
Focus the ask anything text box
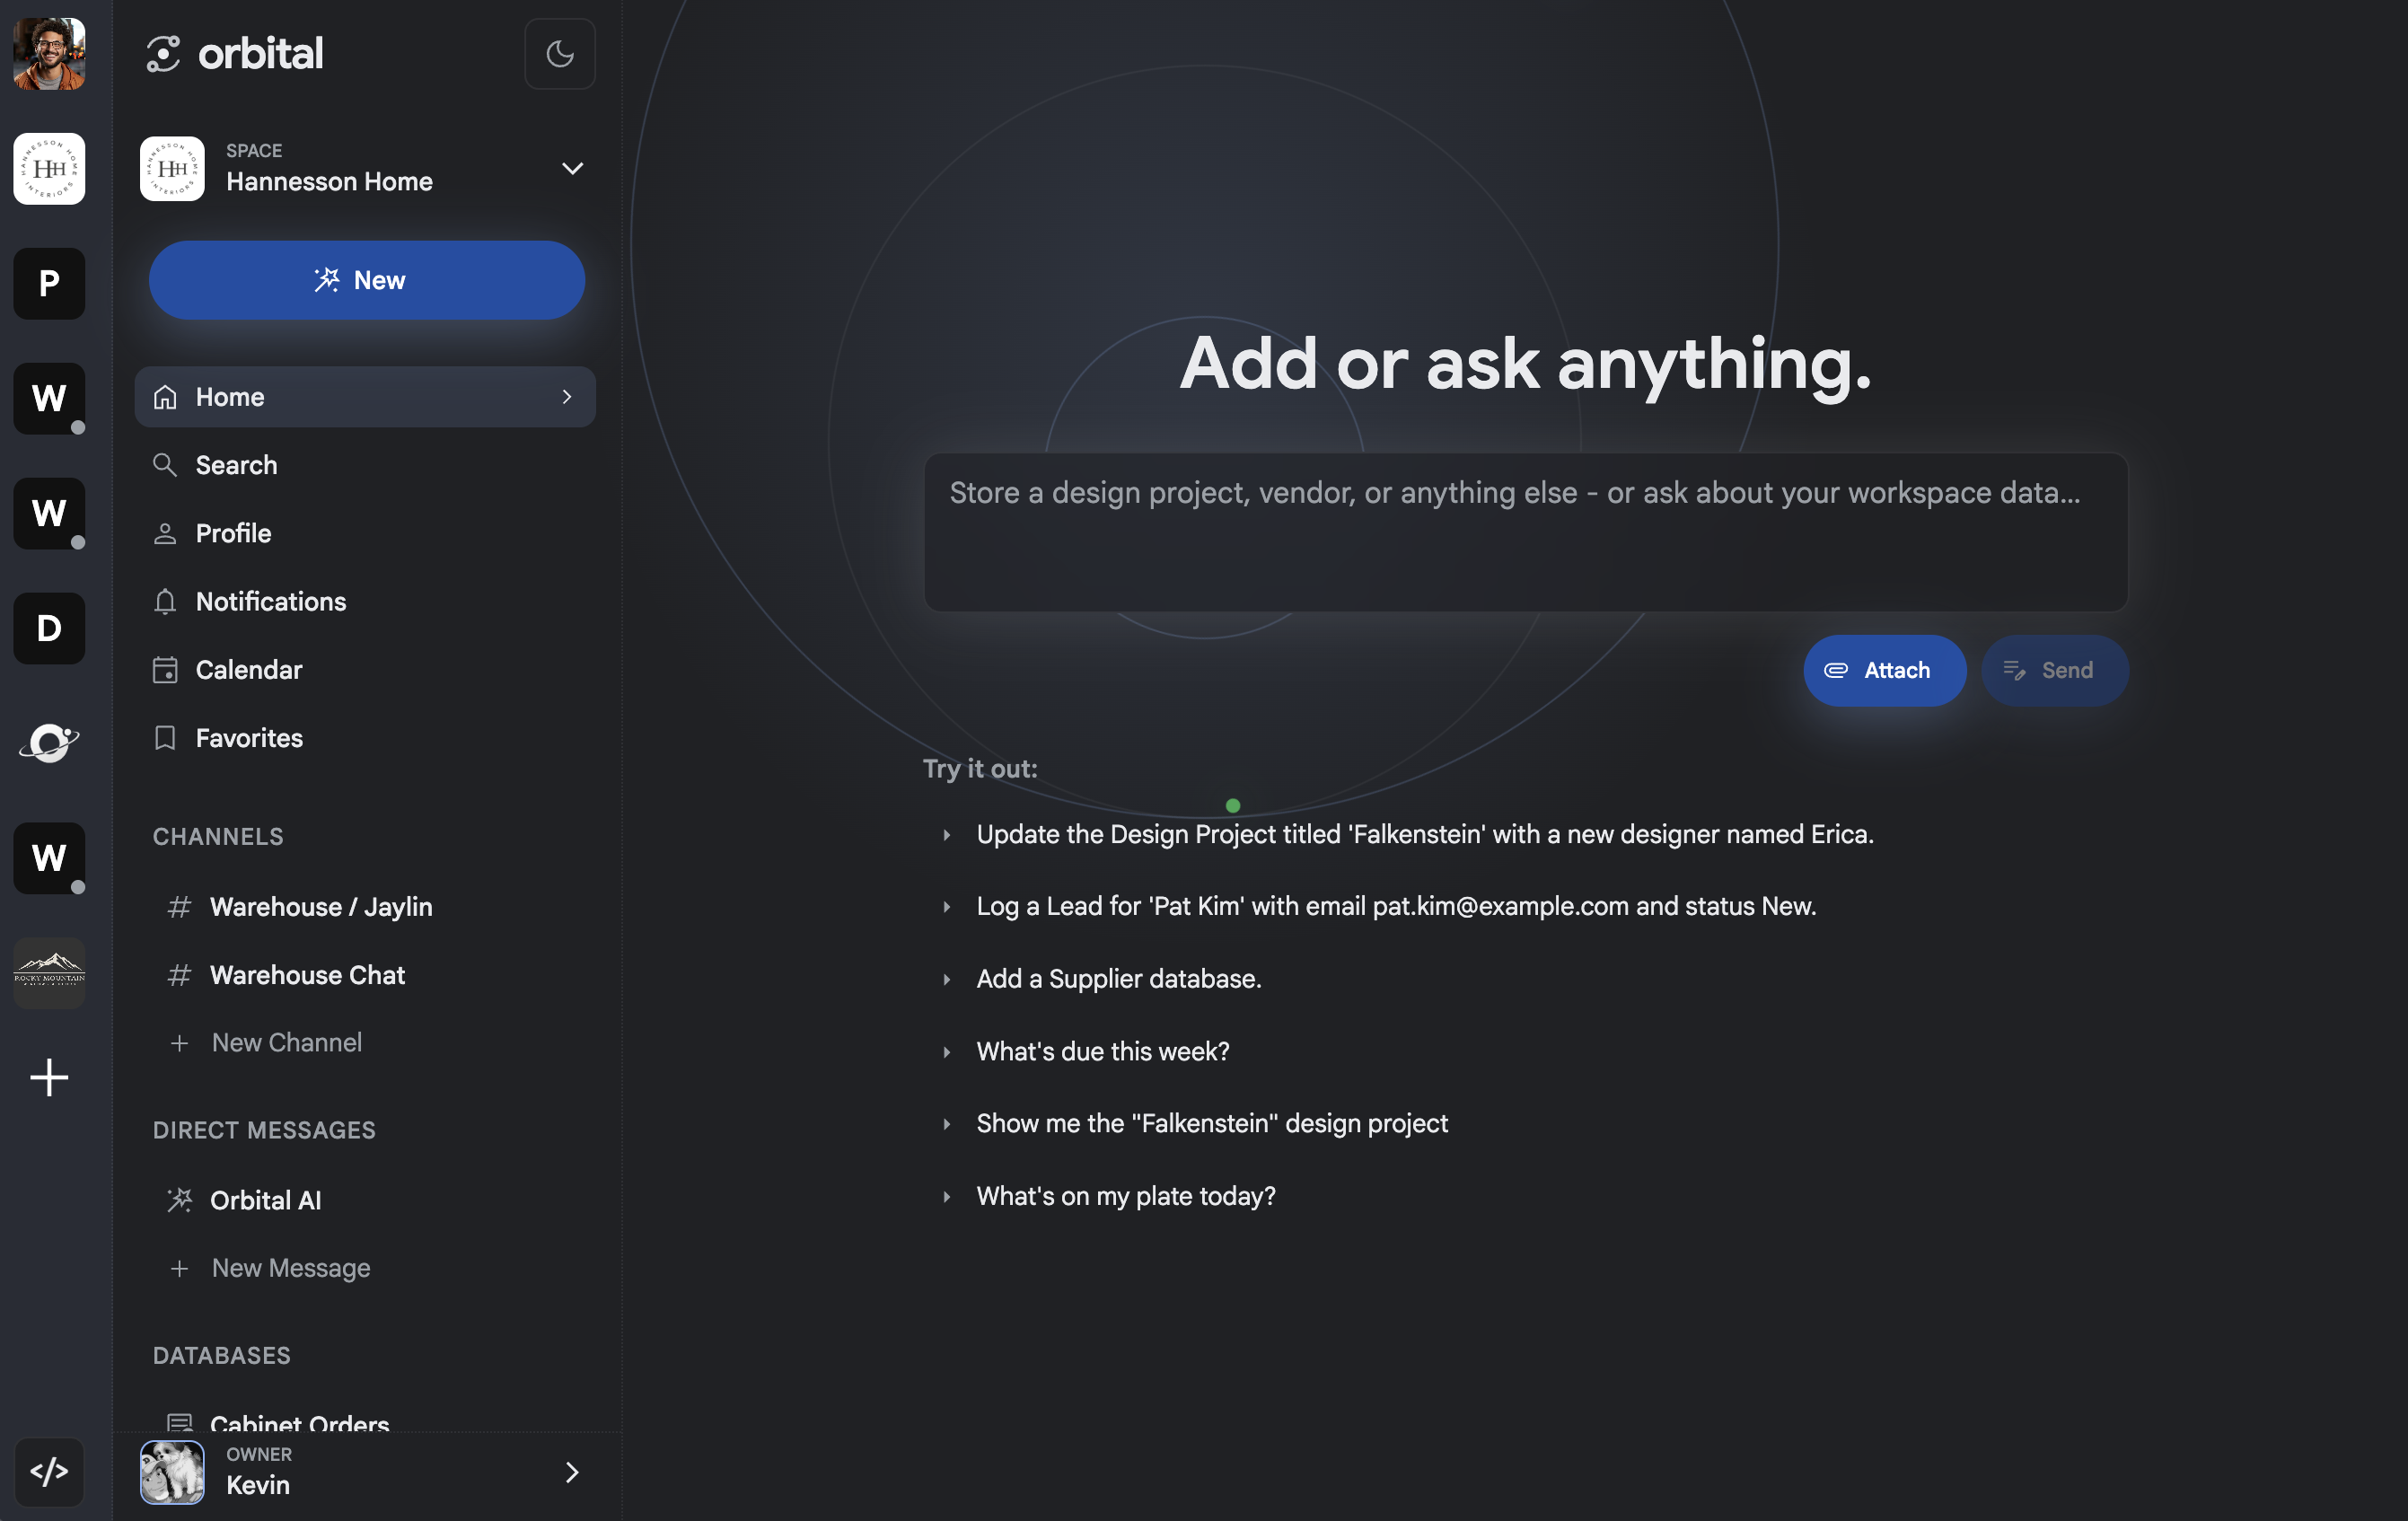1525,532
